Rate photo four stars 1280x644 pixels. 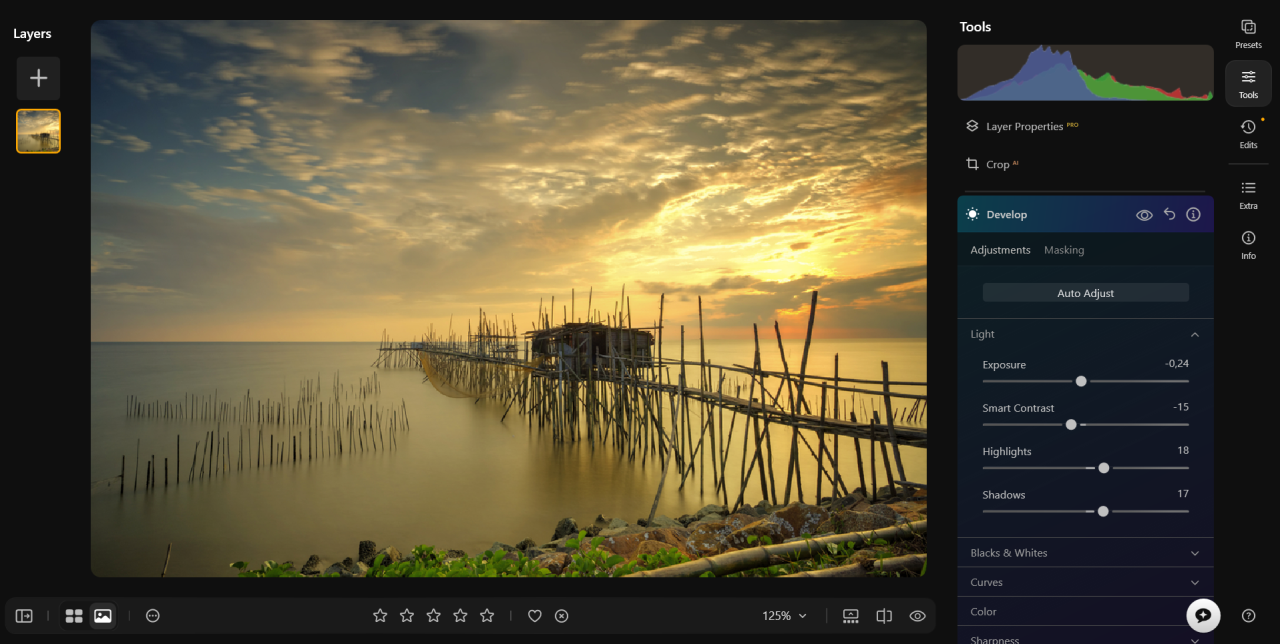[x=460, y=616]
